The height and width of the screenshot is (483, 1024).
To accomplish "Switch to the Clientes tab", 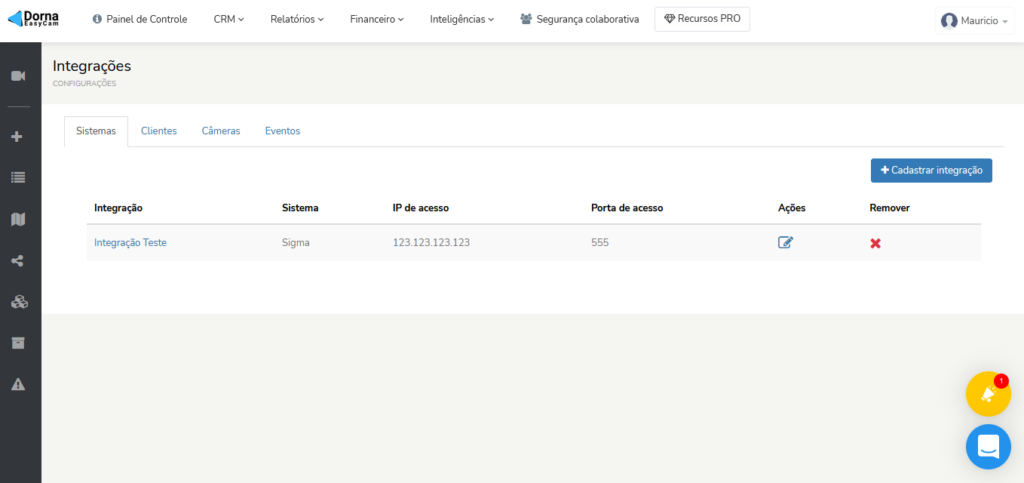I will pos(159,131).
